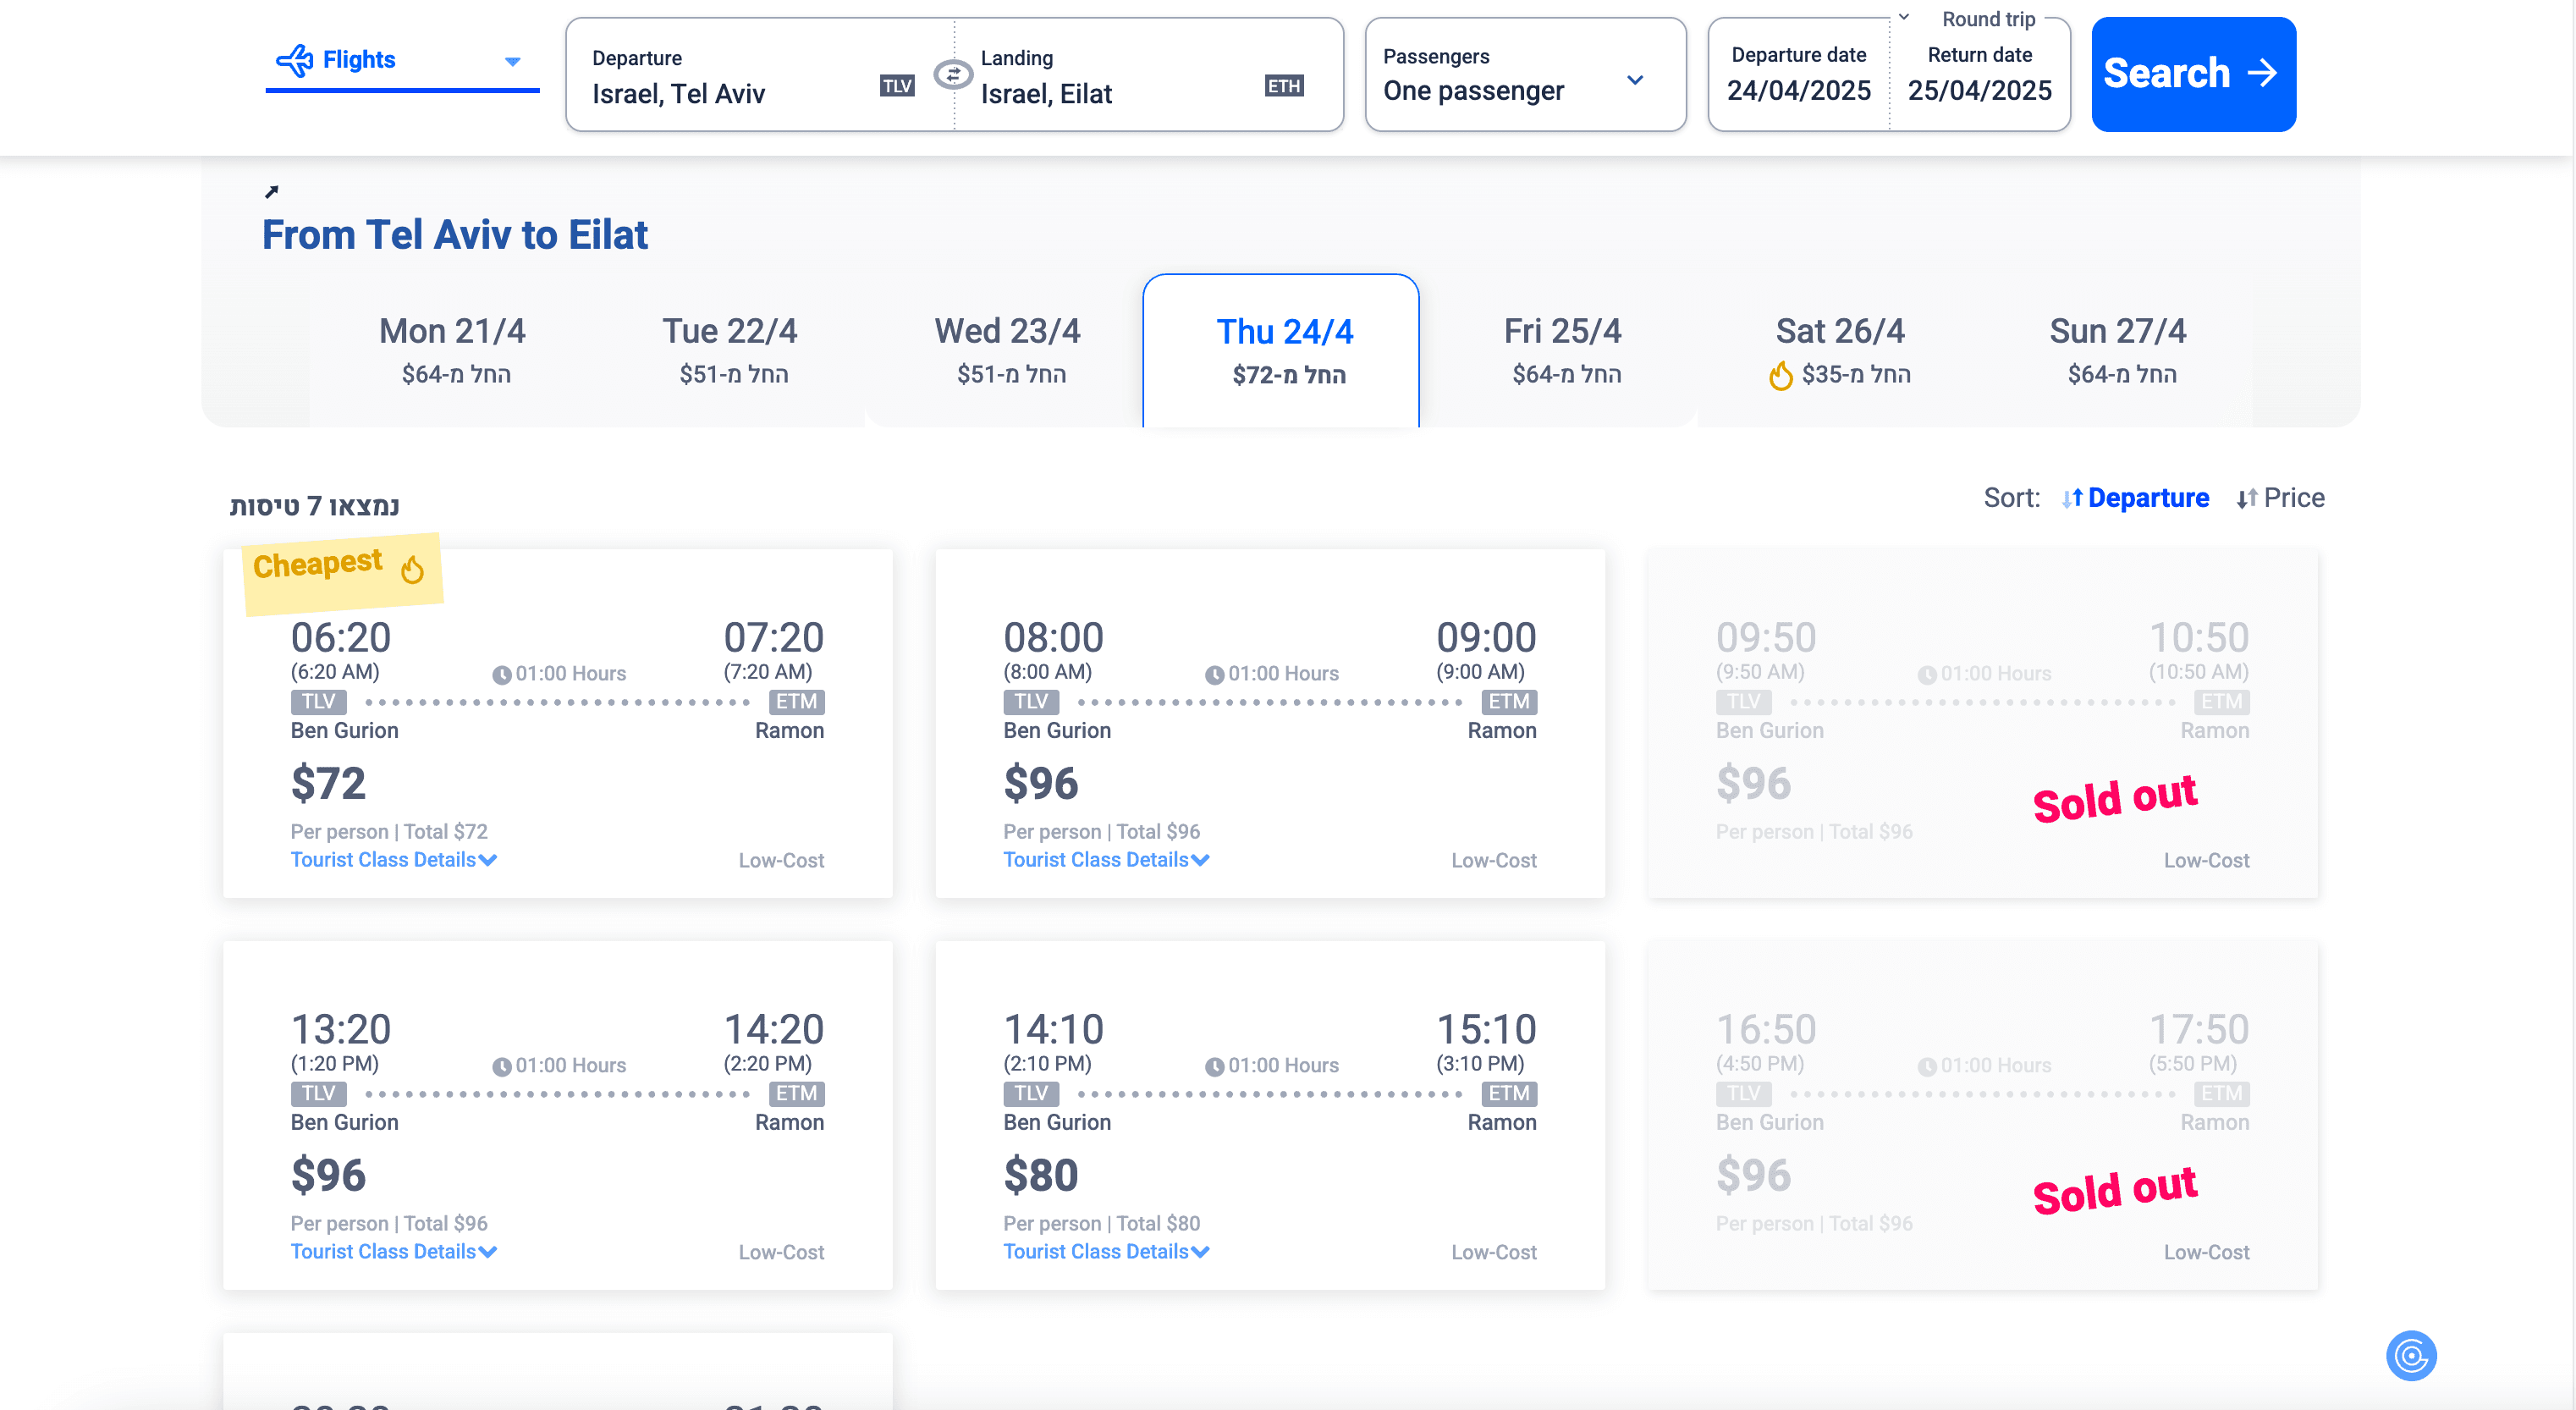The height and width of the screenshot is (1410, 2576).
Task: Click the flame icon on Cheapest badge
Action: tap(412, 570)
